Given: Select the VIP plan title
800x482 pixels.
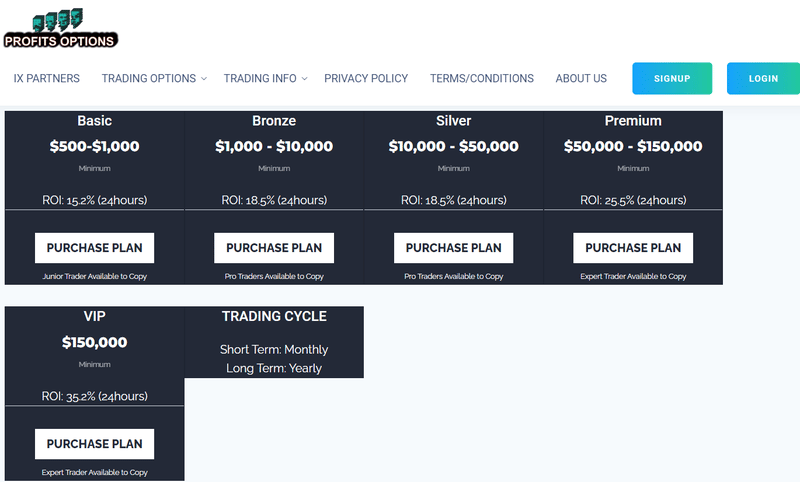Looking at the screenshot, I should [x=94, y=316].
